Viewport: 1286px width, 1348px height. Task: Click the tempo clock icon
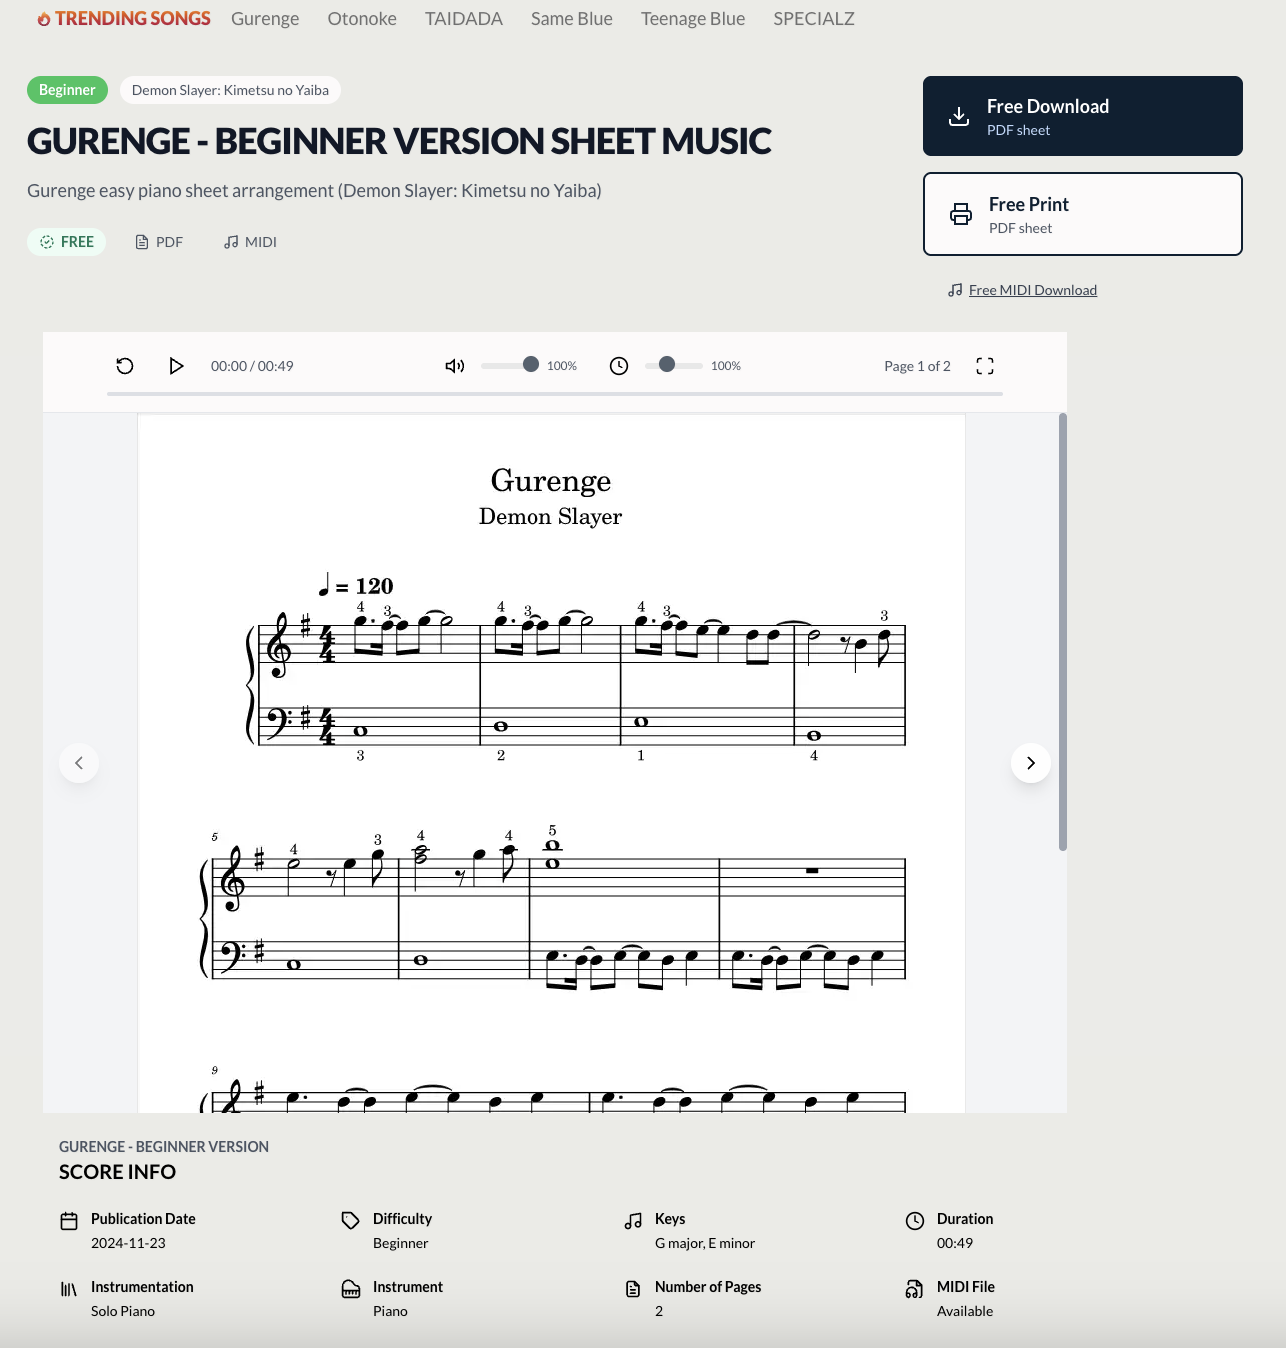click(619, 366)
